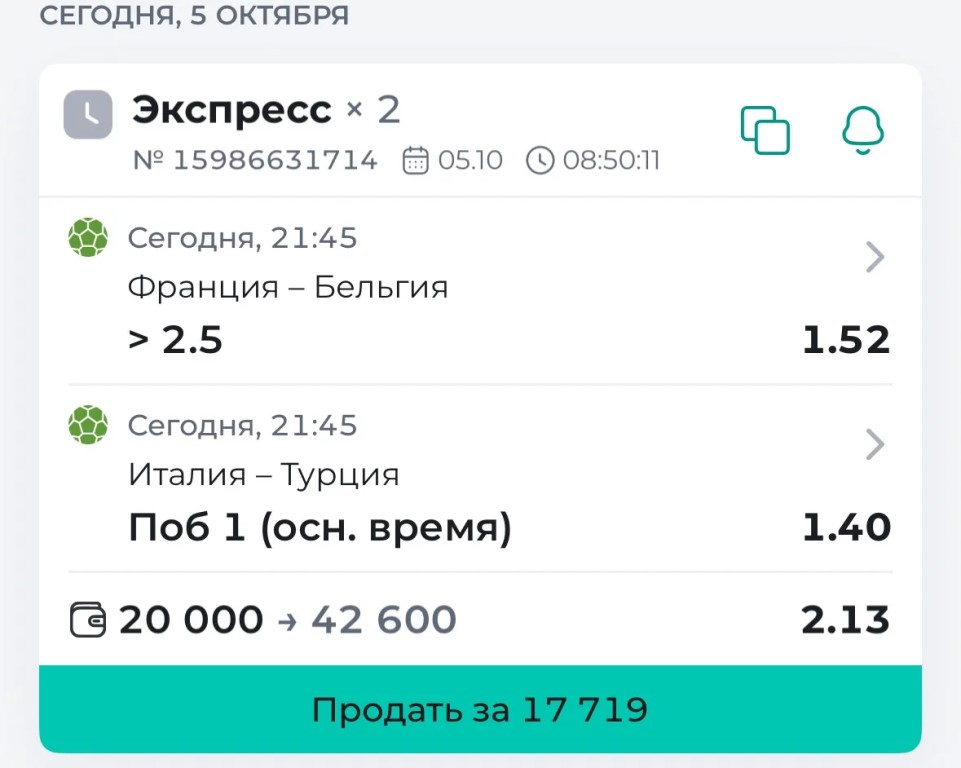Tap the football icon for Франция – Бельгия
The image size is (961, 768).
pyautogui.click(x=88, y=237)
